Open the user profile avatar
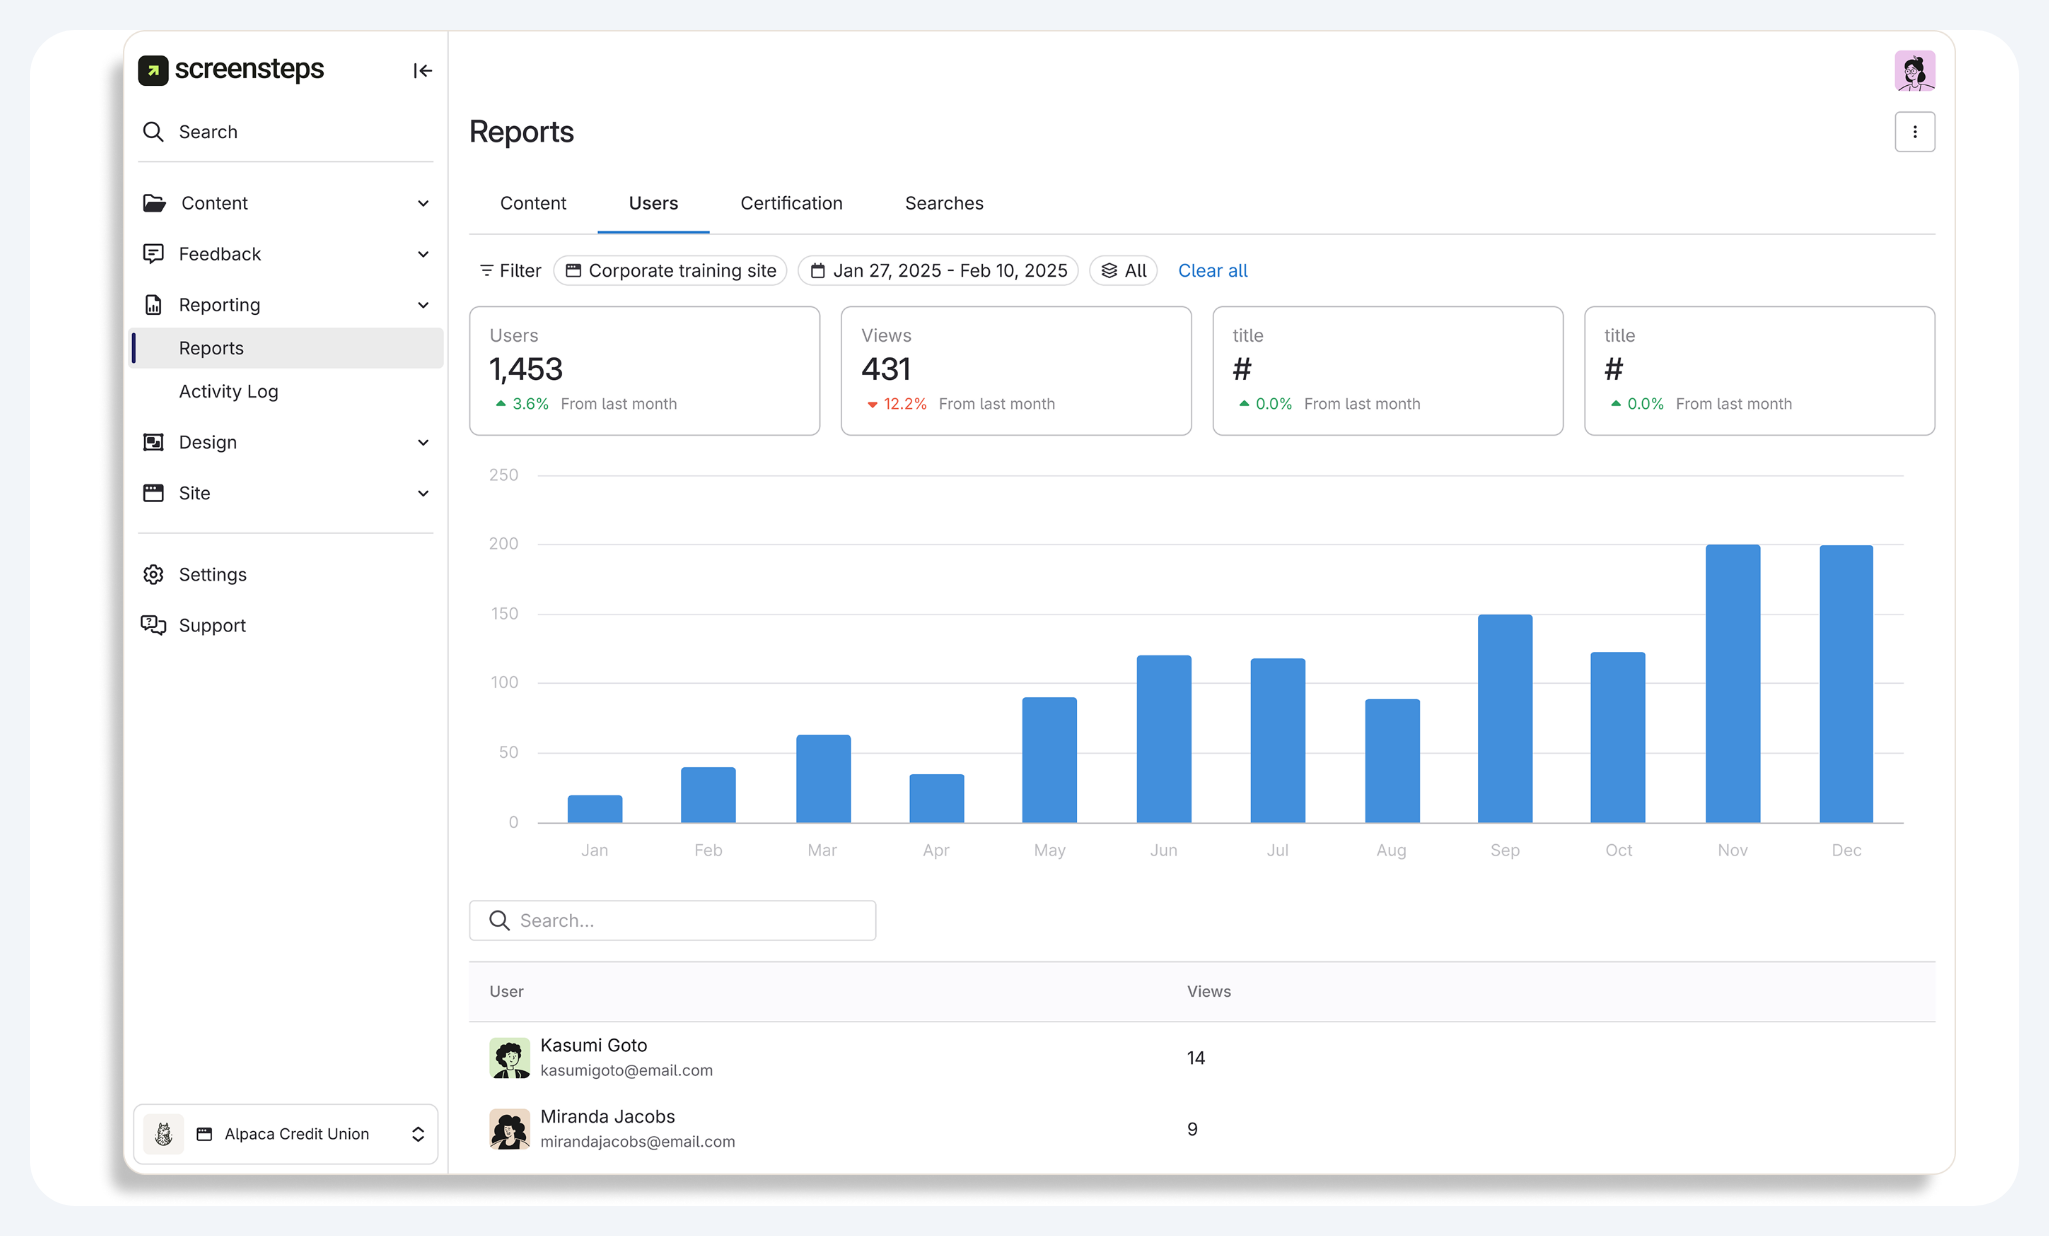The width and height of the screenshot is (2049, 1236). pos(1914,71)
